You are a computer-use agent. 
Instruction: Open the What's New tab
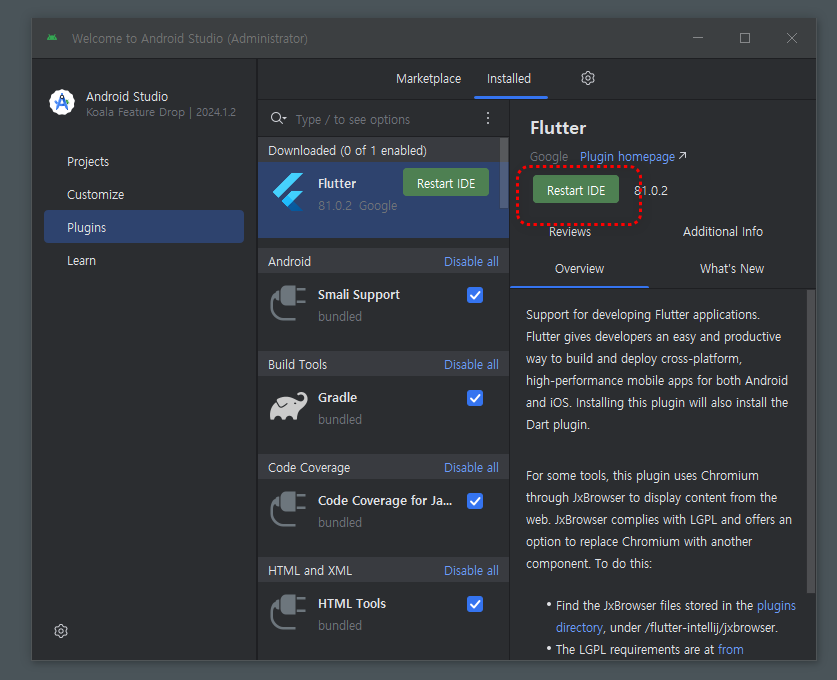tap(731, 268)
